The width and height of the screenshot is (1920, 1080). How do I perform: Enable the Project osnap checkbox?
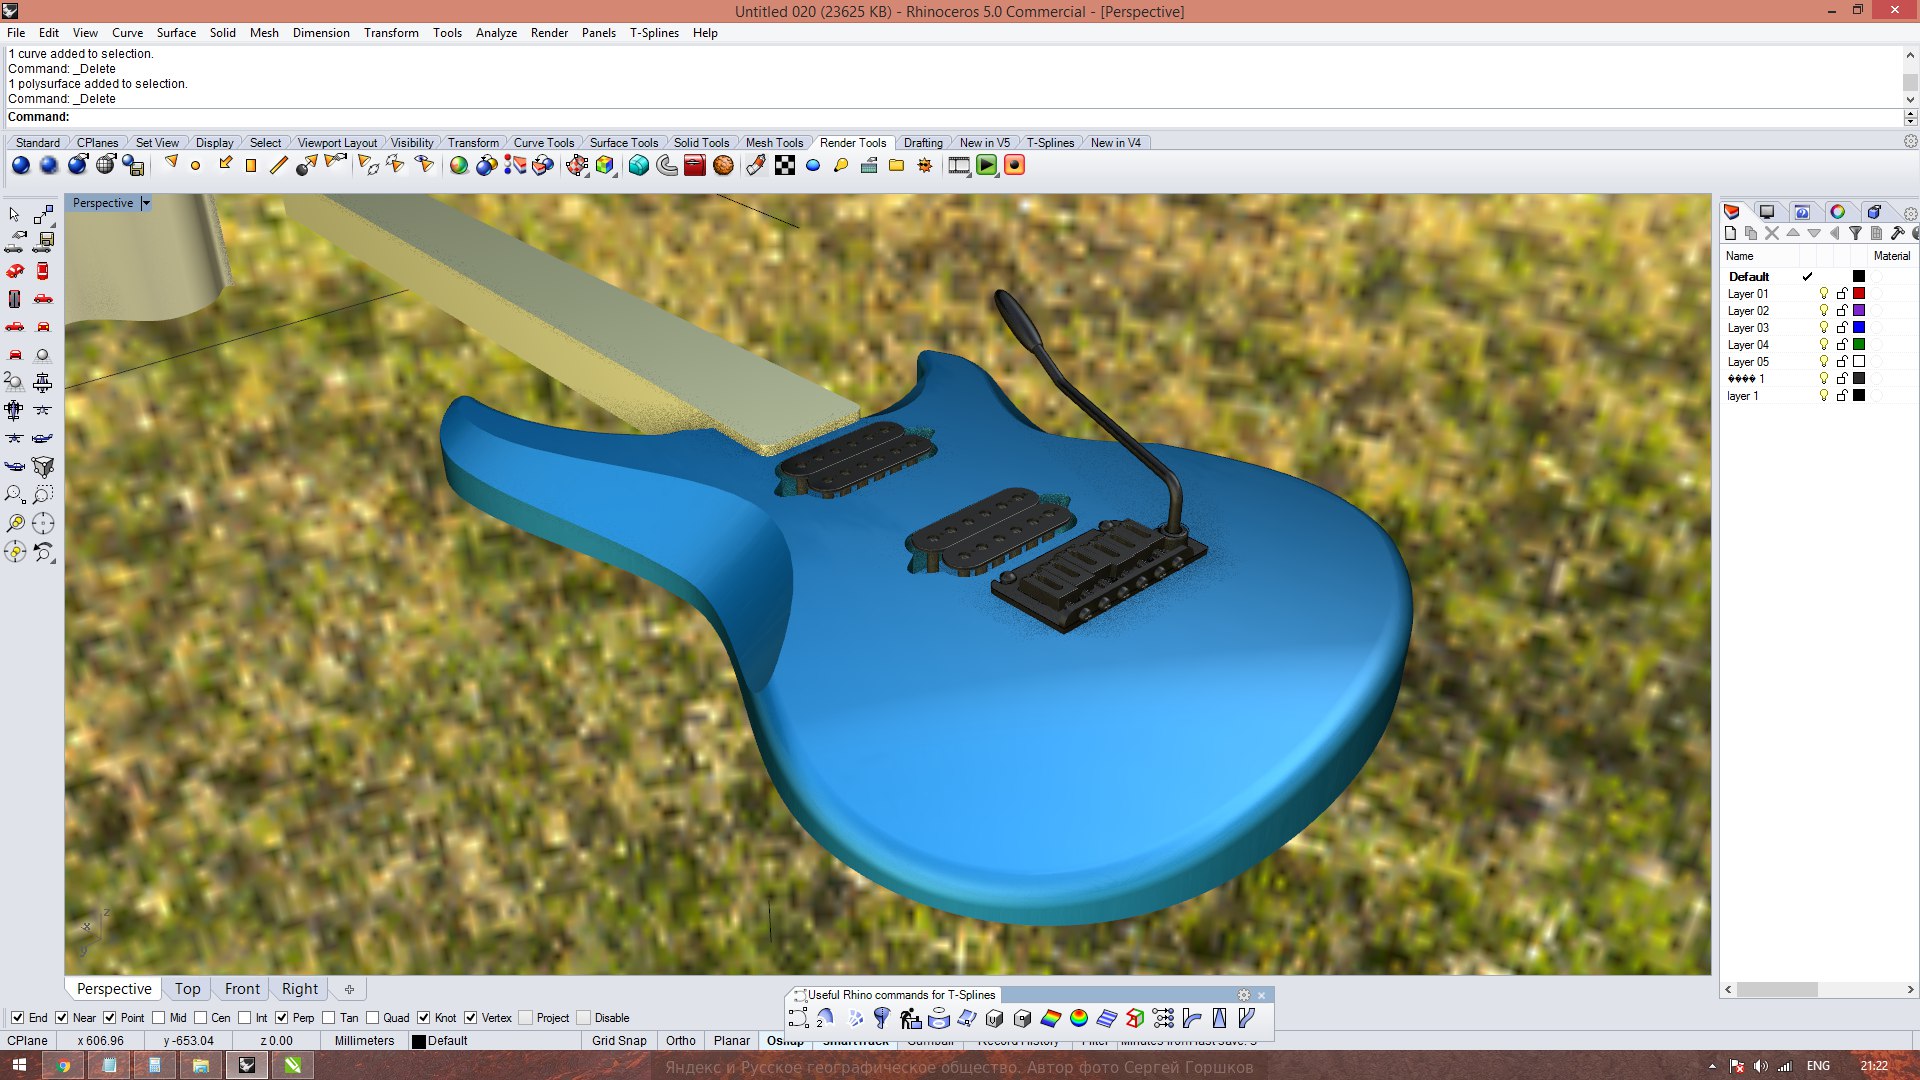click(x=526, y=1018)
